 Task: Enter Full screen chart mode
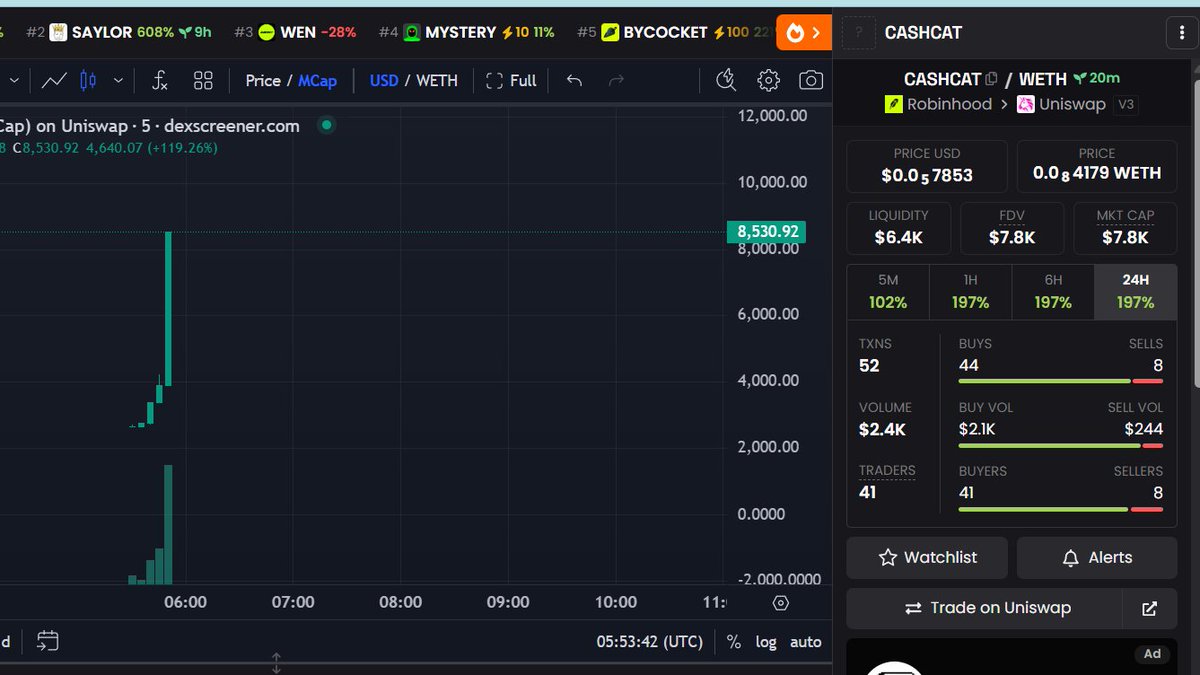point(511,80)
